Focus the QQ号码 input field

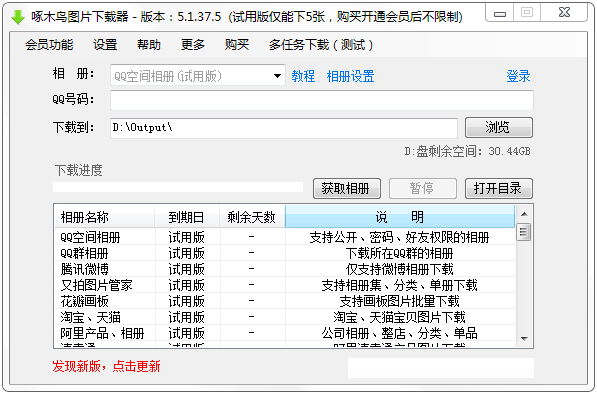(322, 101)
